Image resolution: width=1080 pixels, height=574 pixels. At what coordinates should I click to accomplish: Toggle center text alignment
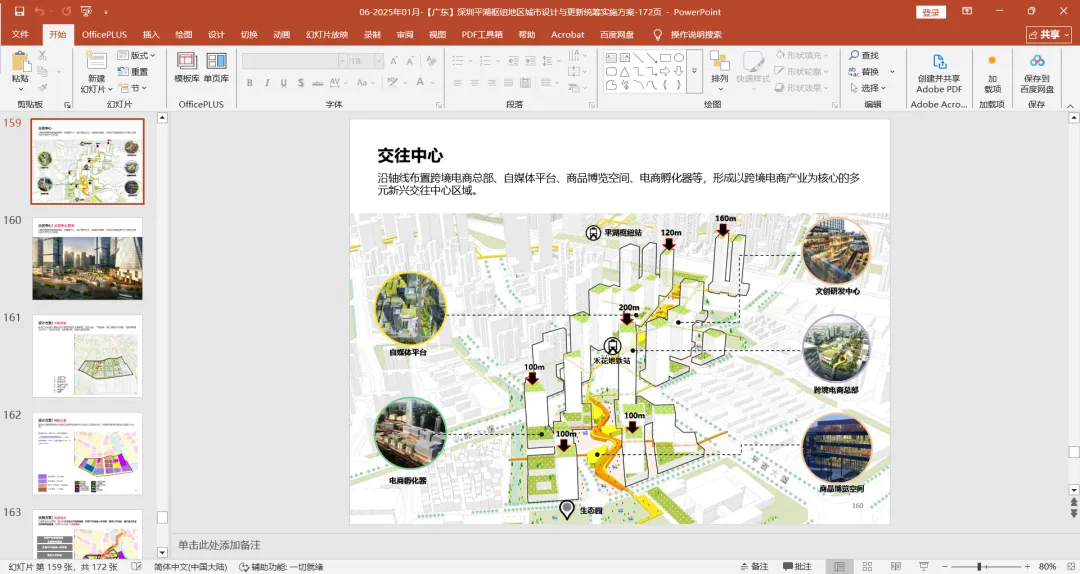click(x=475, y=83)
